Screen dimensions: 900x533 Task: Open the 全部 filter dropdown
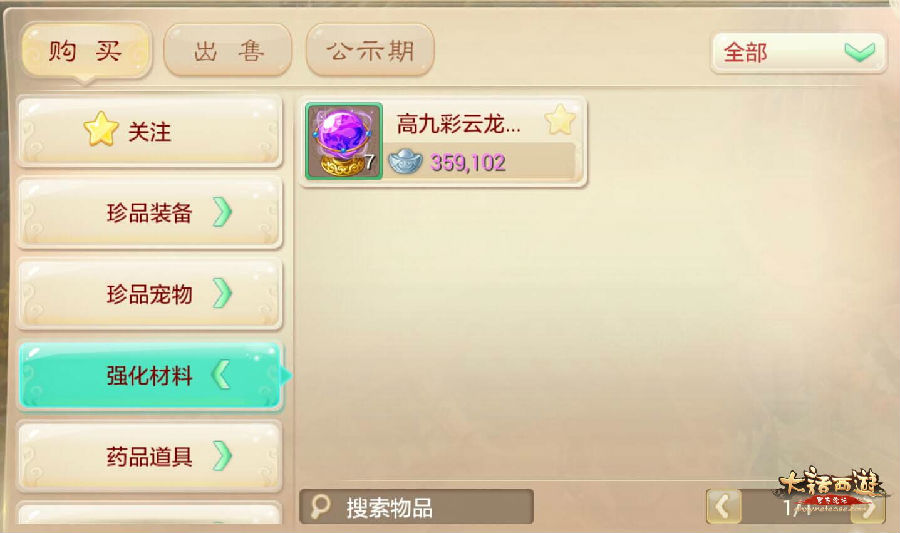[x=798, y=53]
